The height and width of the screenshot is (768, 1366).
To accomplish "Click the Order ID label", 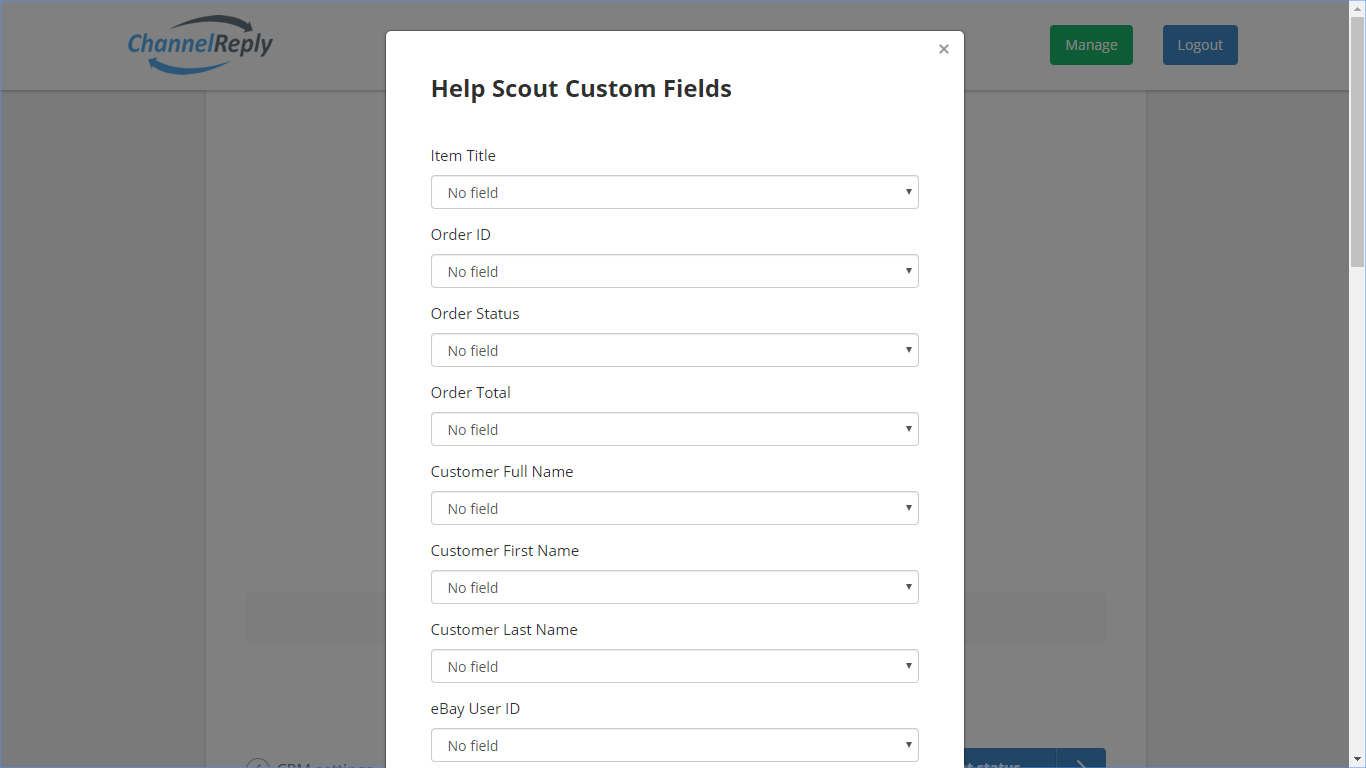I will click(x=461, y=235).
